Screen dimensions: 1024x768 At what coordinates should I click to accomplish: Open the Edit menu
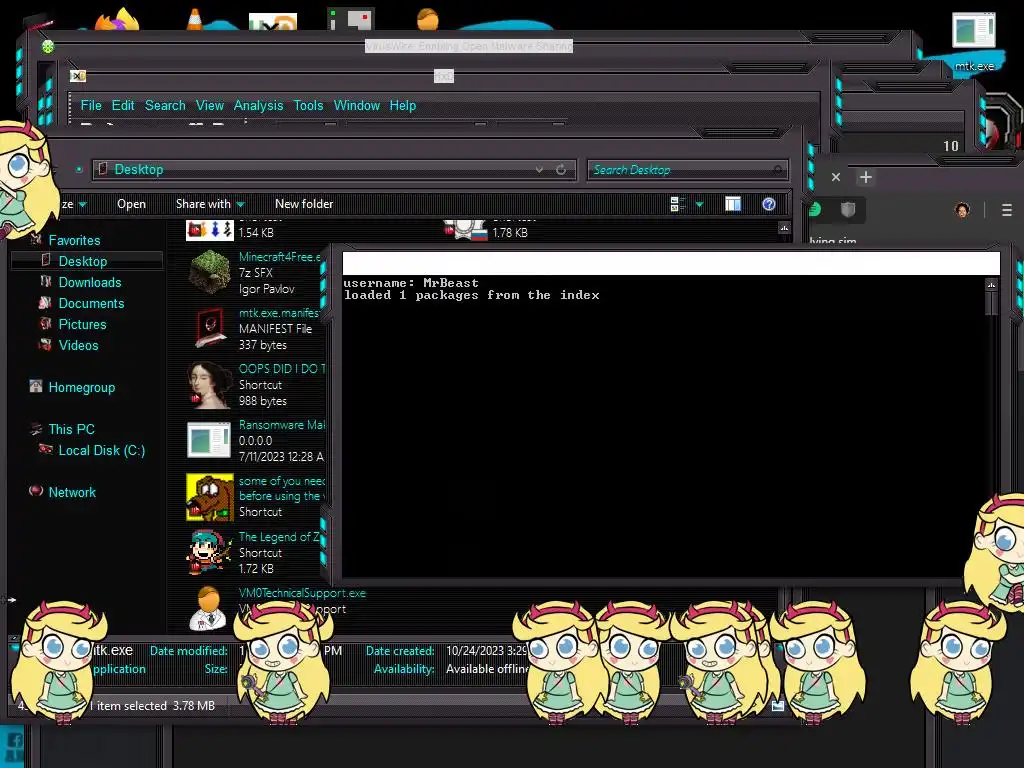coord(123,105)
